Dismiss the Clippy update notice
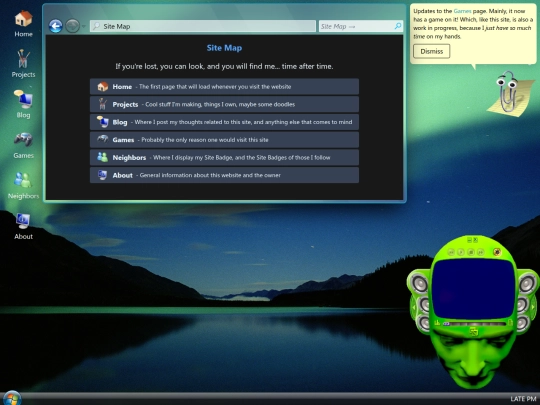Viewport: 540px width, 405px height. click(x=432, y=51)
